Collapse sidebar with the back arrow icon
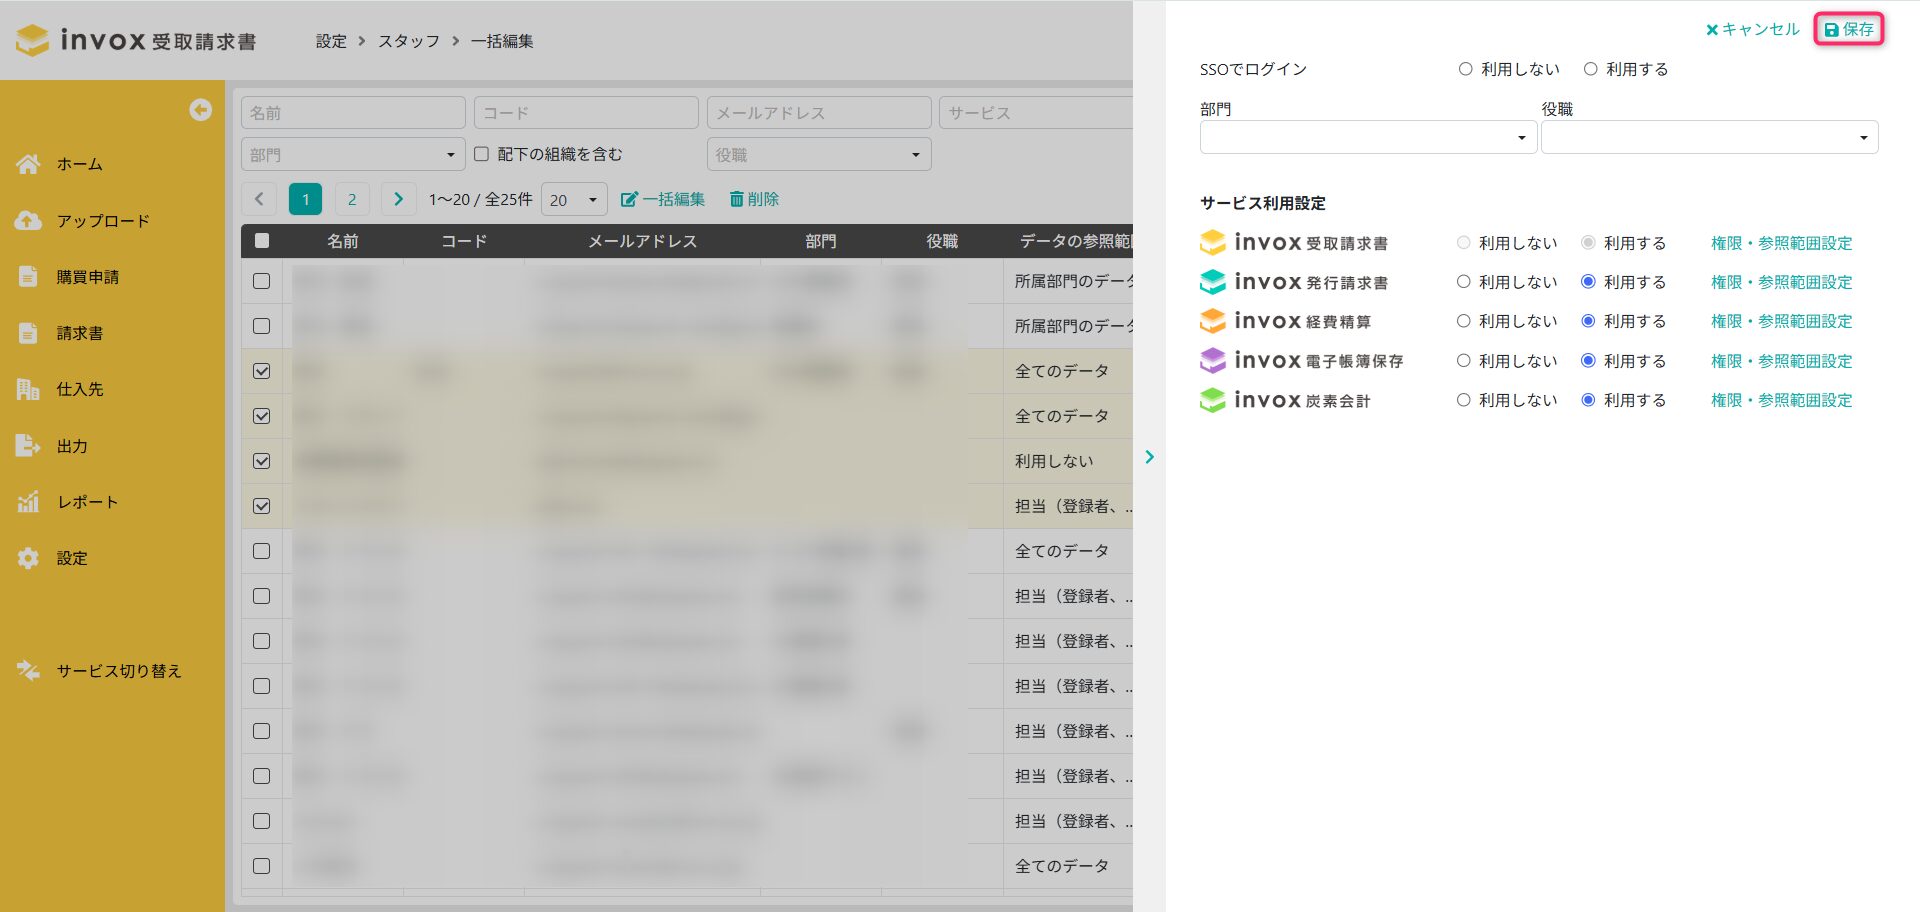The width and height of the screenshot is (1920, 912). pyautogui.click(x=201, y=110)
